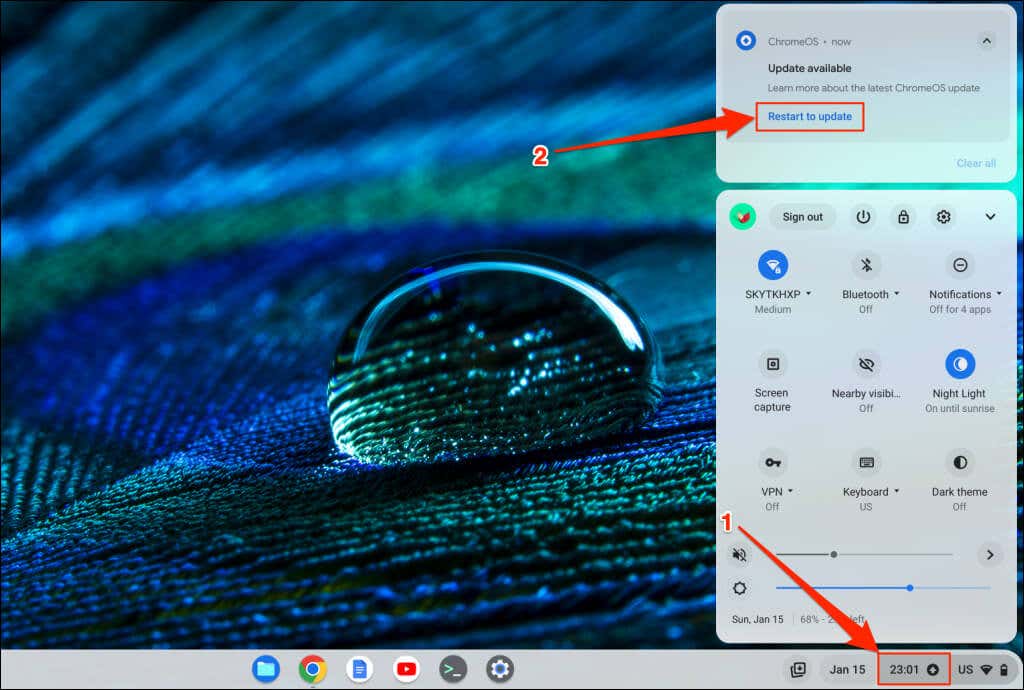Screen dimensions: 1024x690
Task: Click the 23:01 clock in the shelf
Action: 904,670
